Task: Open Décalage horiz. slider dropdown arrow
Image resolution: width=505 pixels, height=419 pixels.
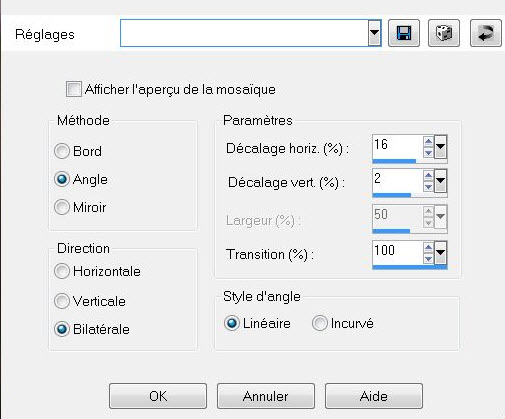Action: (440, 147)
